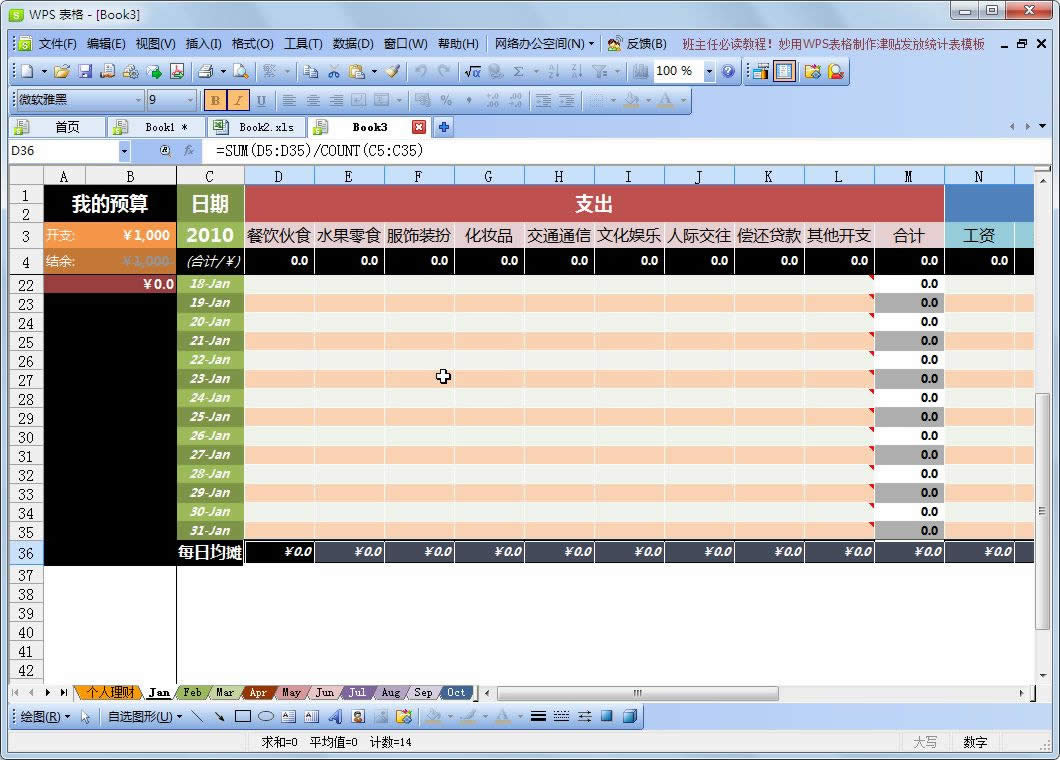Image resolution: width=1060 pixels, height=760 pixels.
Task: Apply a shadow style to the shape
Action: (607, 716)
